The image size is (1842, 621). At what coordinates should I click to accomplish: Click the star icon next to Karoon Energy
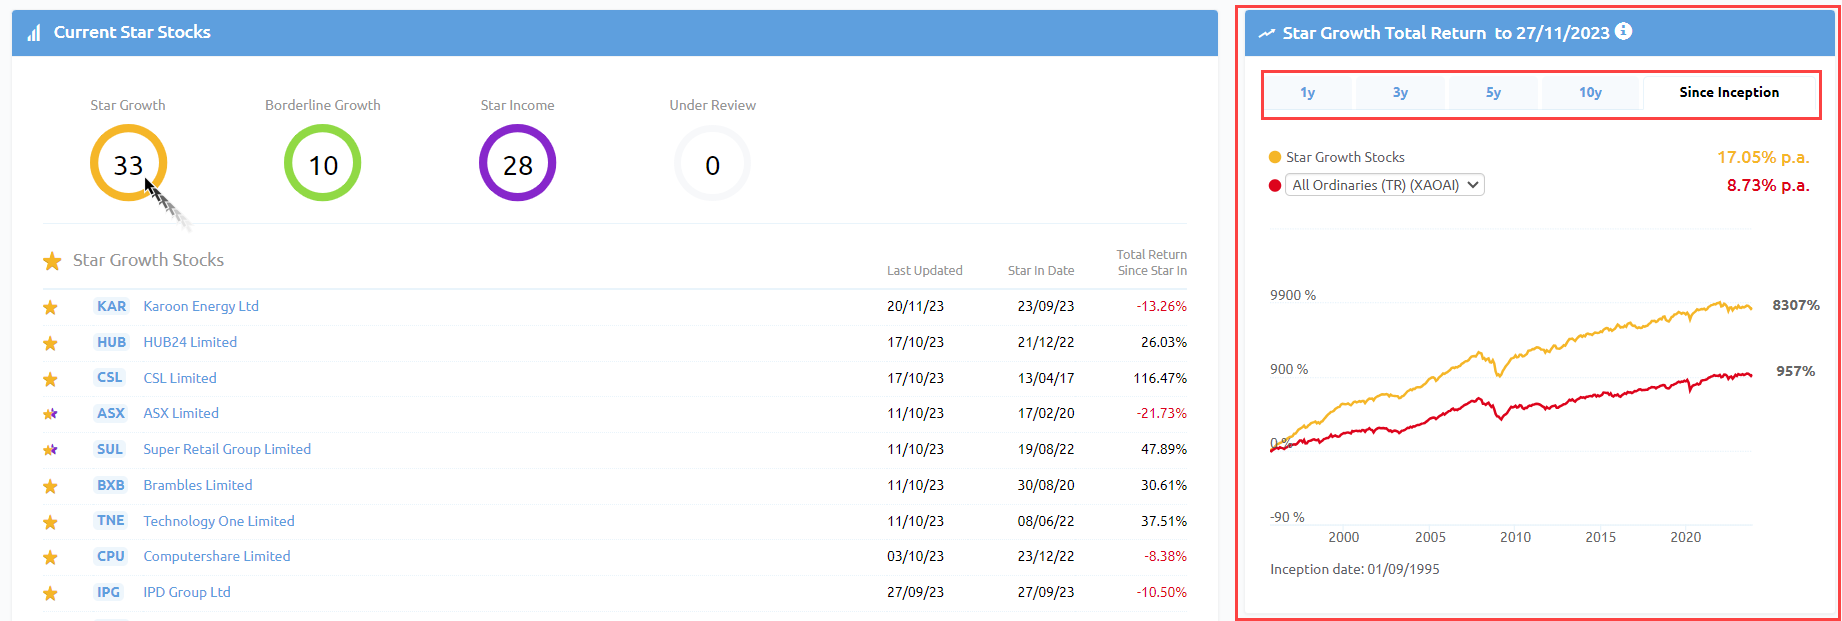pos(50,307)
